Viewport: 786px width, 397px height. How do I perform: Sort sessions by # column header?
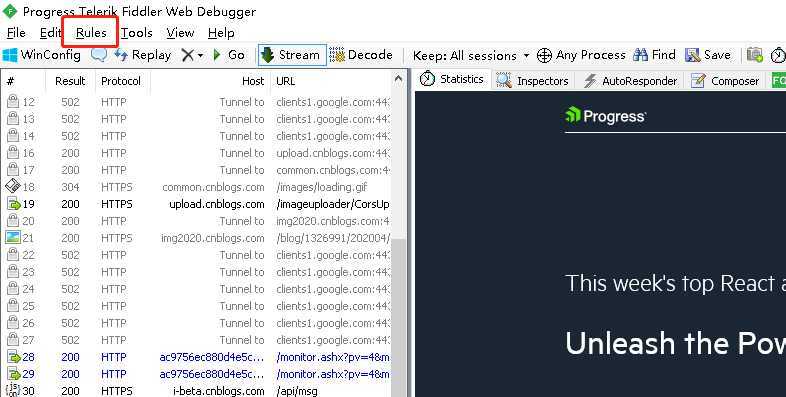(11, 81)
